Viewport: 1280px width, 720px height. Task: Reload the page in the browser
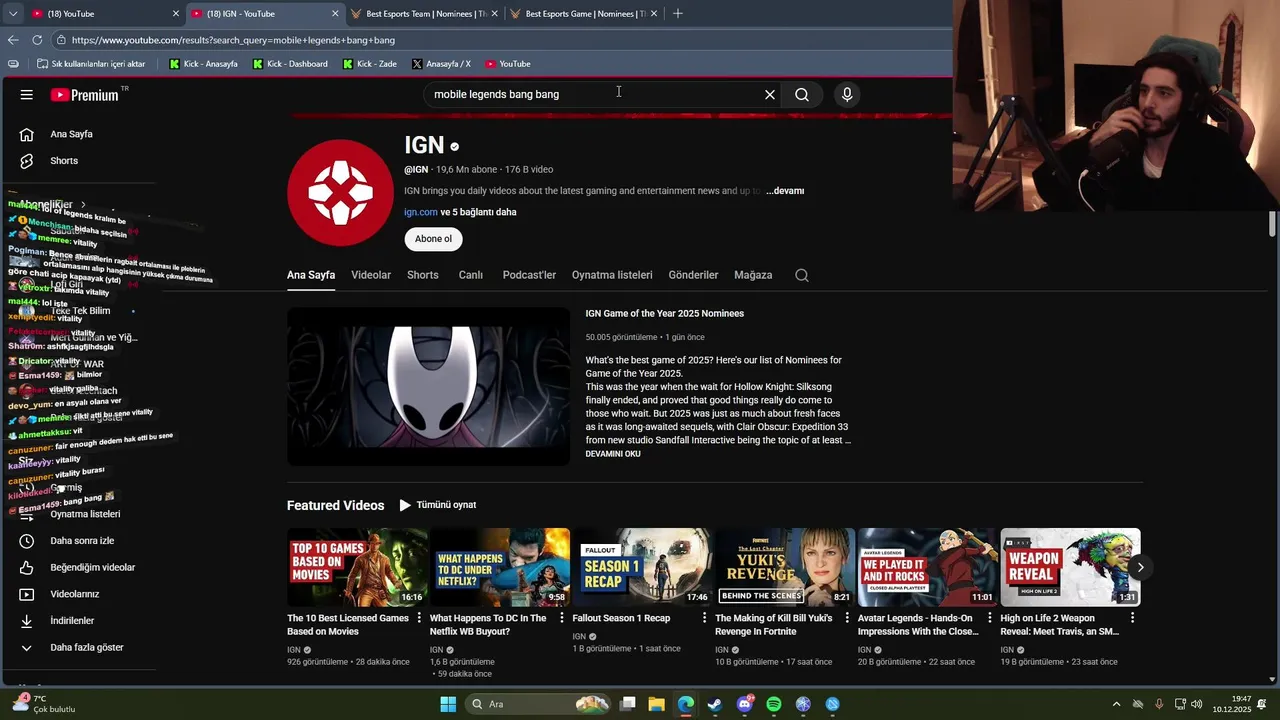[x=37, y=40]
